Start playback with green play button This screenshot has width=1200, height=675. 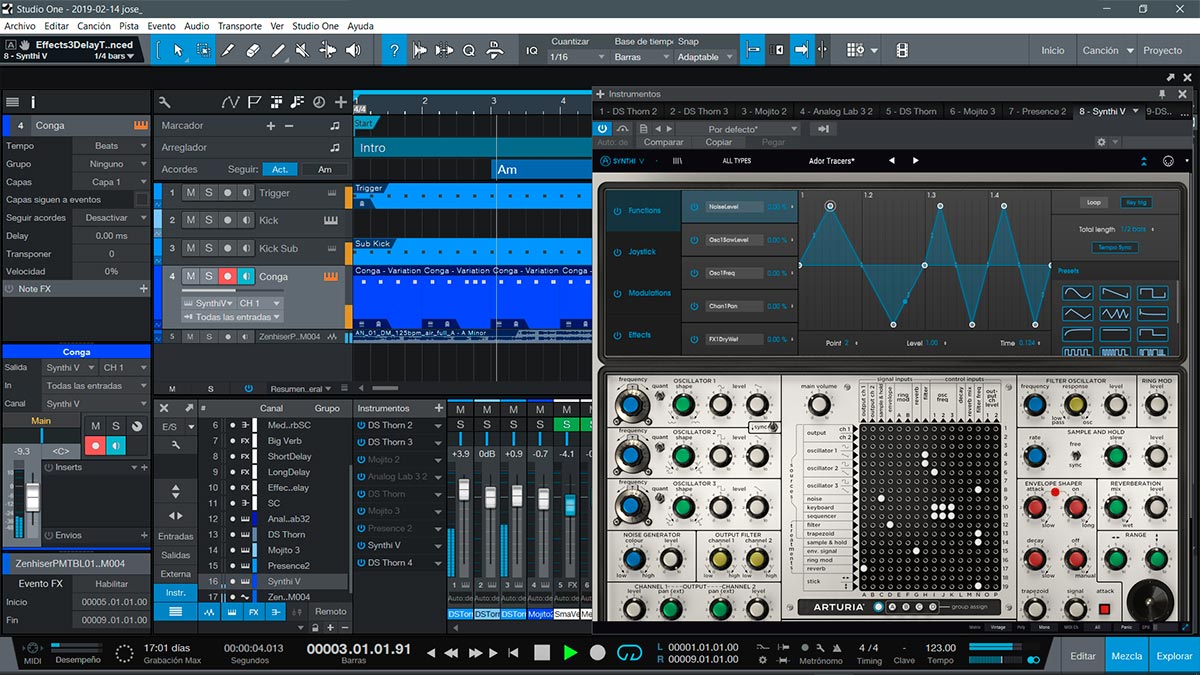click(570, 652)
